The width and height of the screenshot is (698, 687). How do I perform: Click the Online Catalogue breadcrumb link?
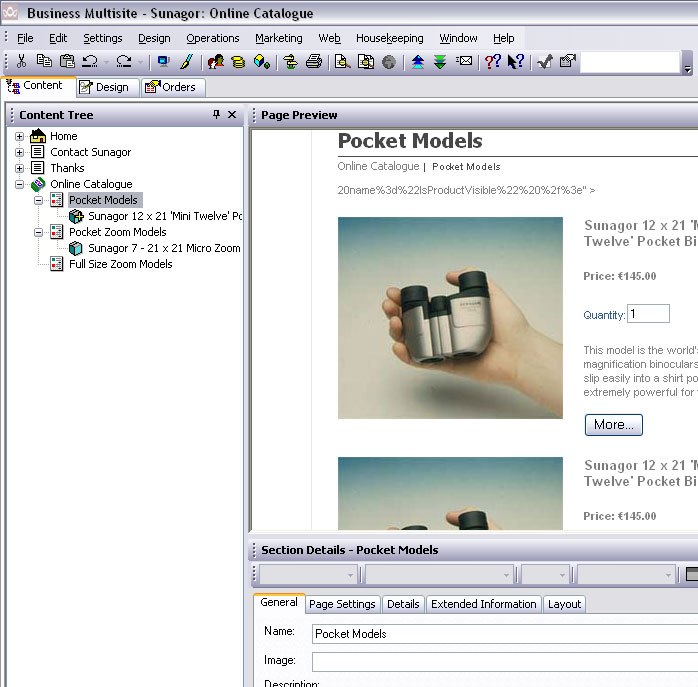coord(378,166)
